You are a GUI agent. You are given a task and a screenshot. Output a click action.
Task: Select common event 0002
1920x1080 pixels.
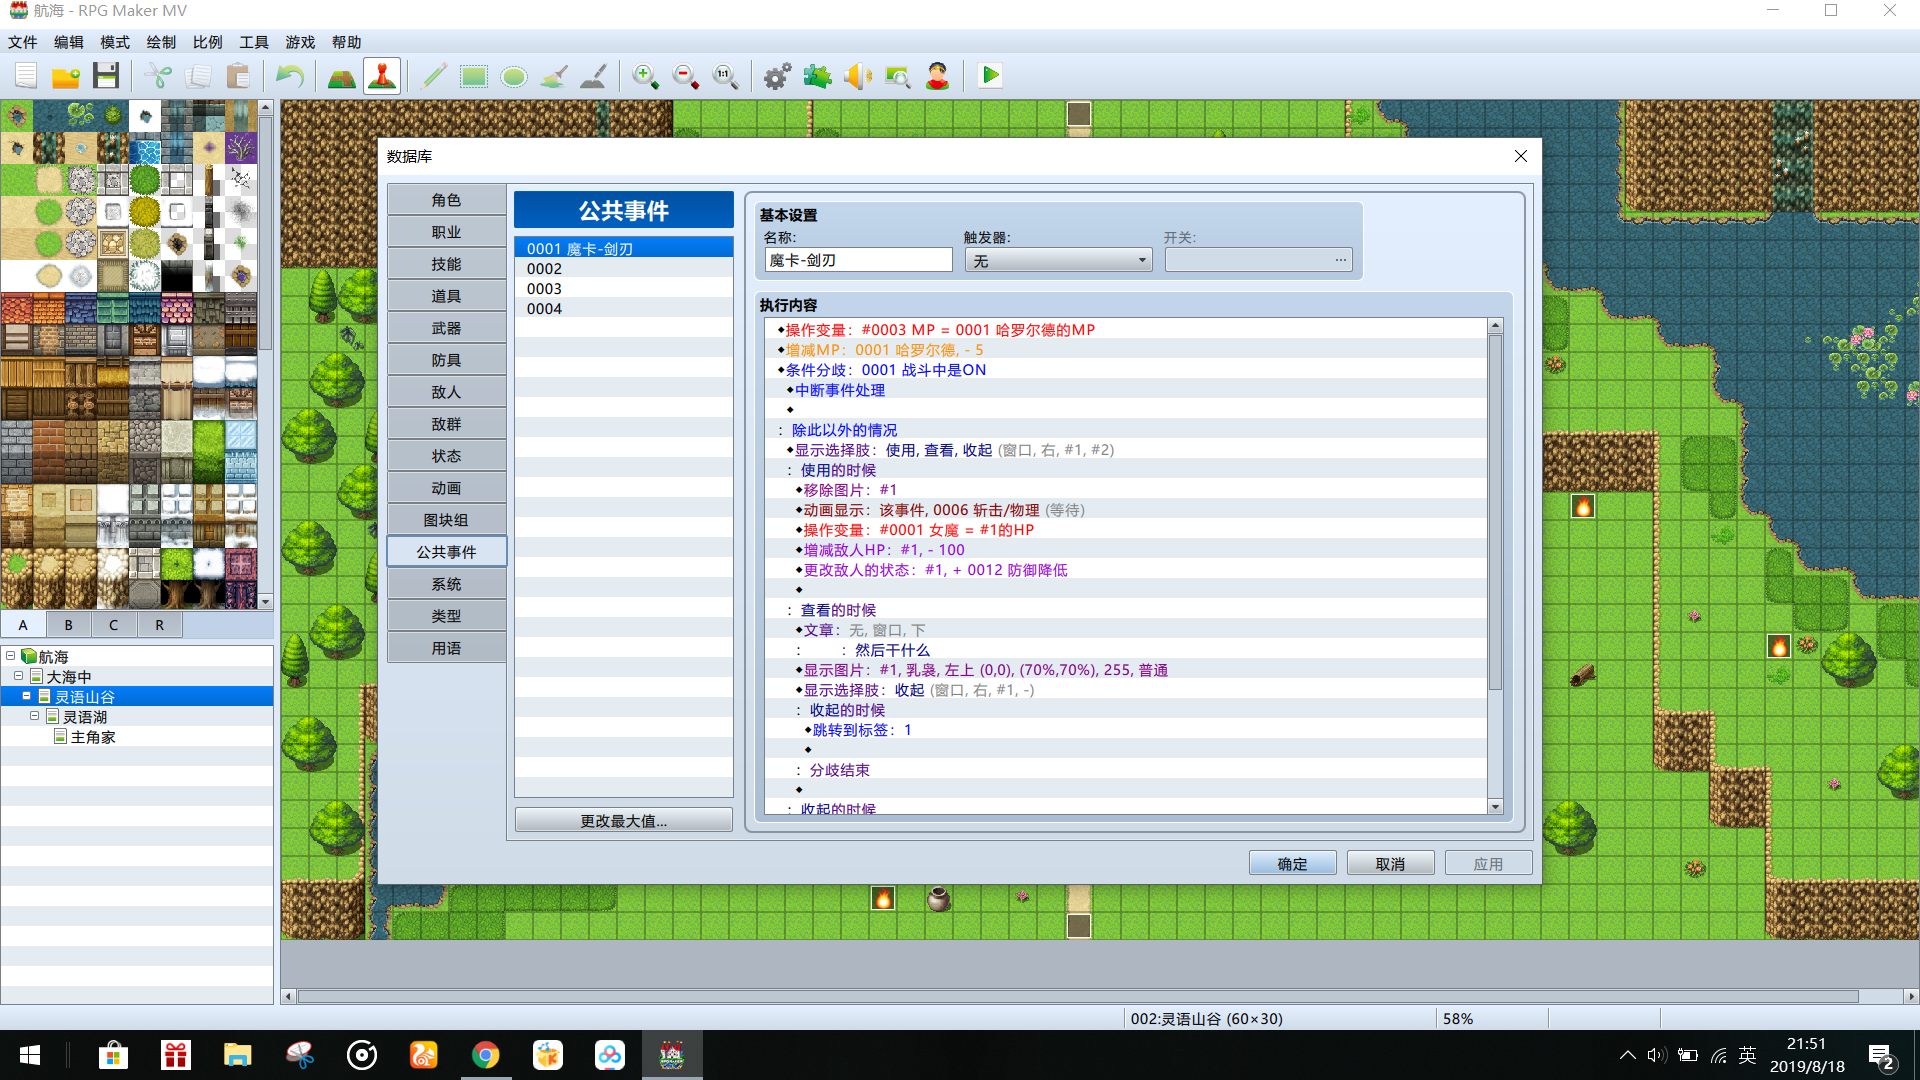point(623,268)
